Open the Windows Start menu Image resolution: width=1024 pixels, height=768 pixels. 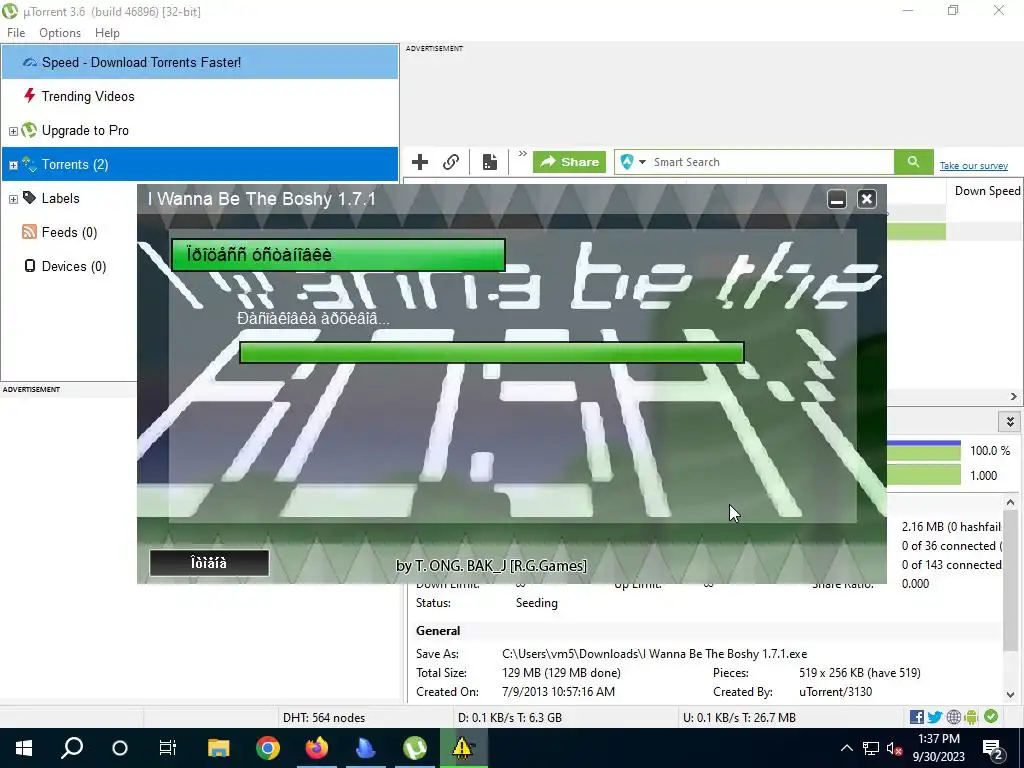point(24,748)
